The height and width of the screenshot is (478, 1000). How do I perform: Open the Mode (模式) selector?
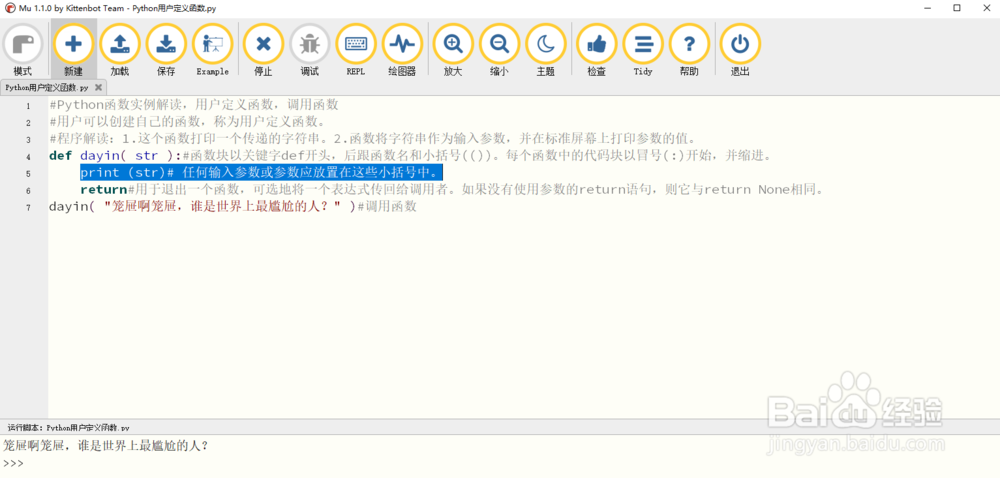coord(23,50)
